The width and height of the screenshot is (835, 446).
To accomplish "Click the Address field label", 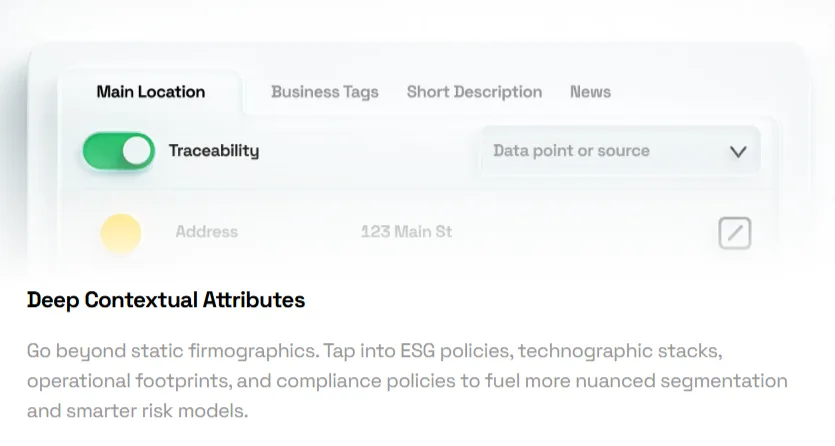I will point(207,232).
